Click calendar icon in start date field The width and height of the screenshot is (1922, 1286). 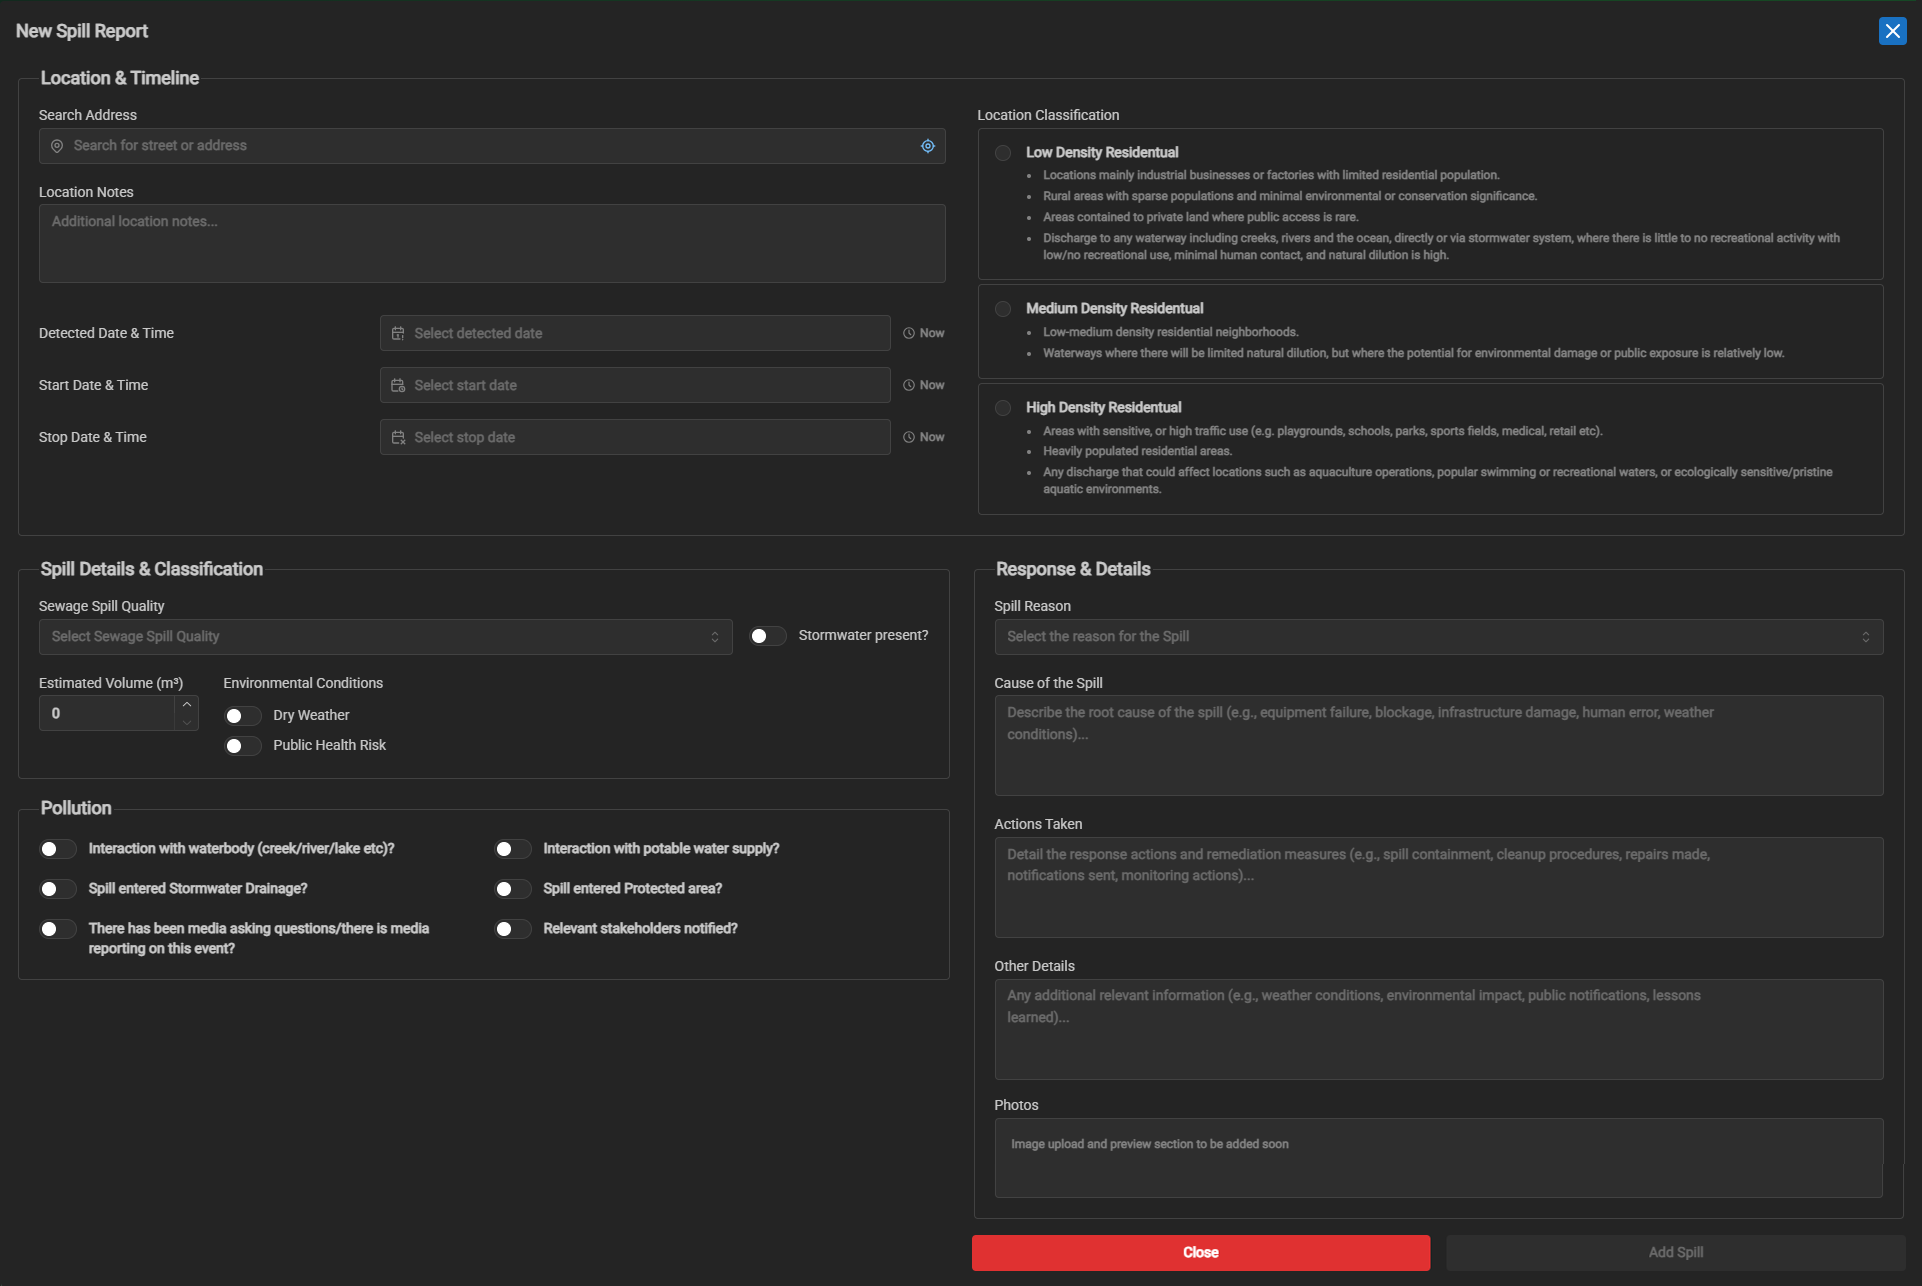[398, 386]
